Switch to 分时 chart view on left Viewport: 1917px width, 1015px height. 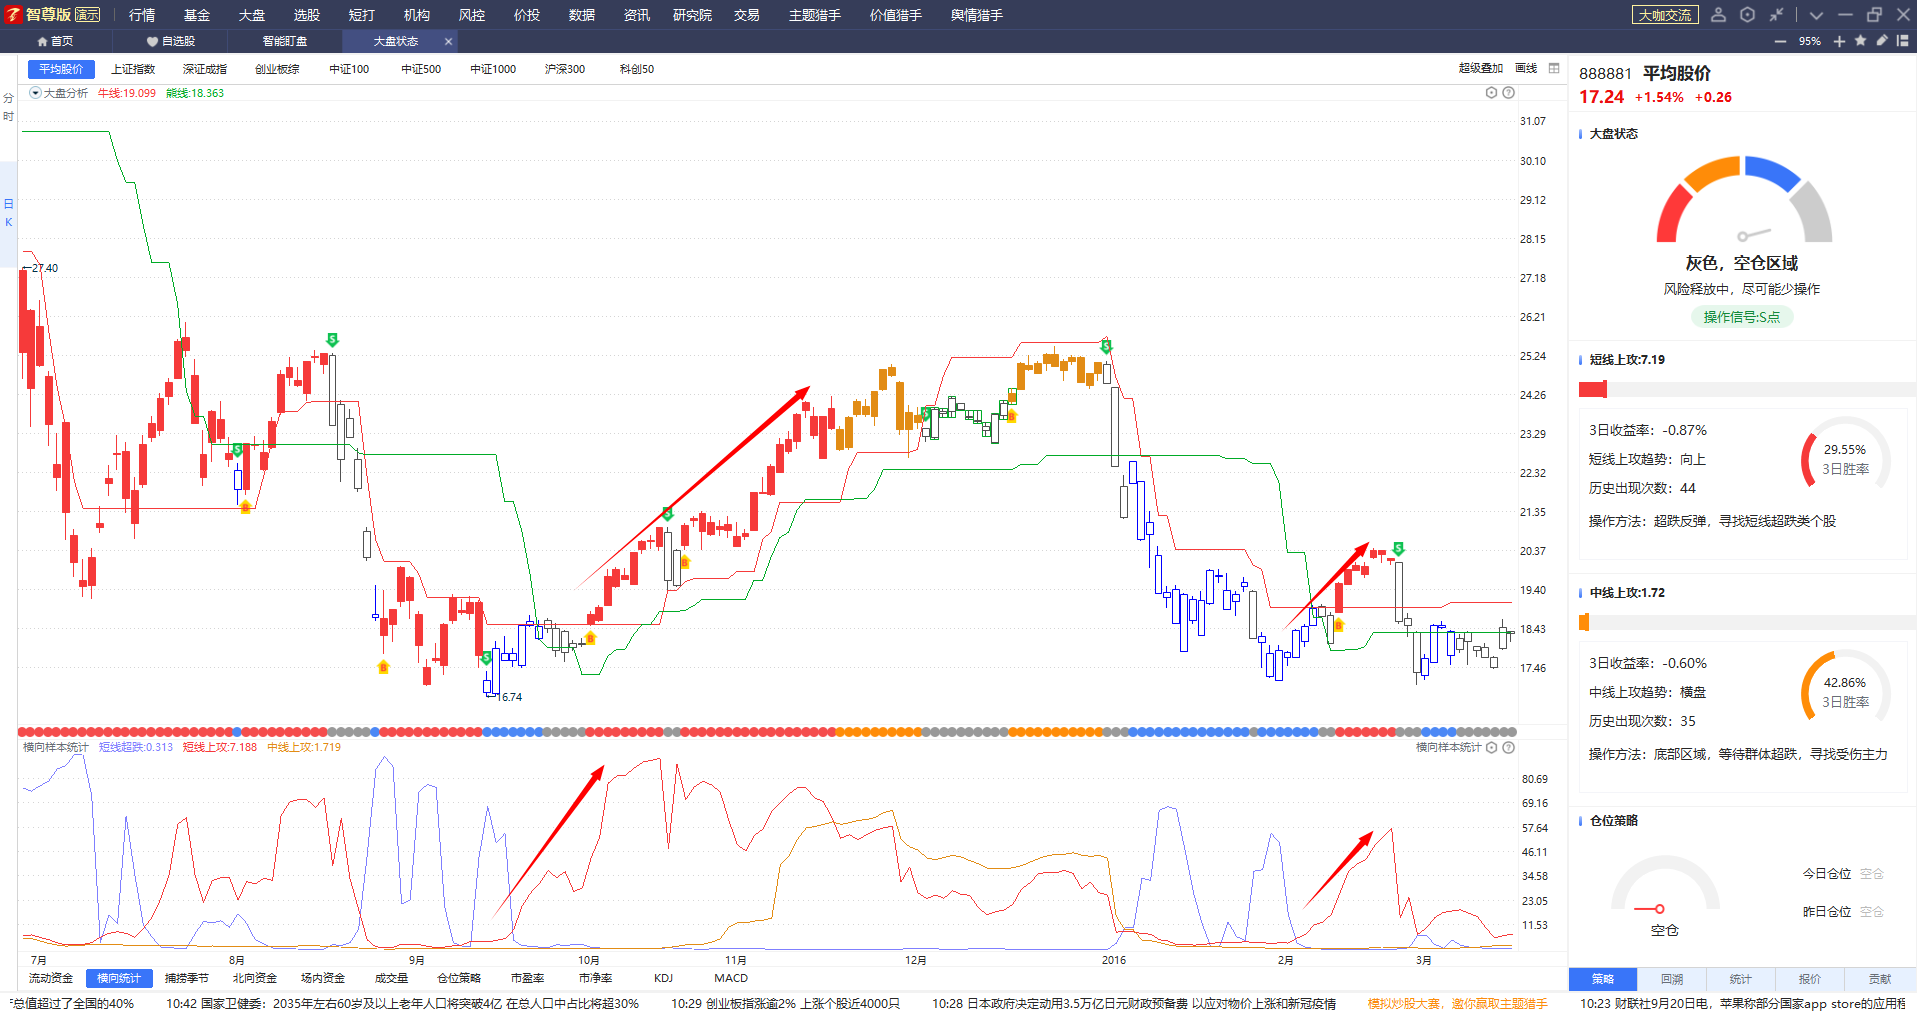click(x=8, y=107)
